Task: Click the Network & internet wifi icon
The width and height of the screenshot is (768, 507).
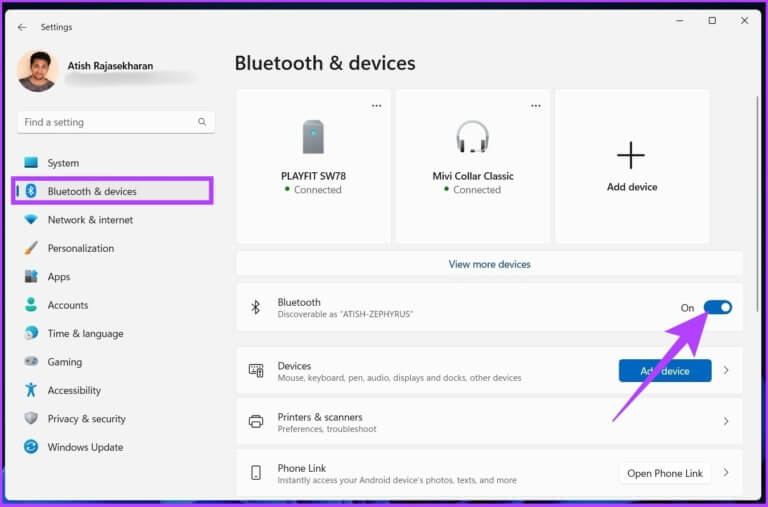Action: point(31,219)
